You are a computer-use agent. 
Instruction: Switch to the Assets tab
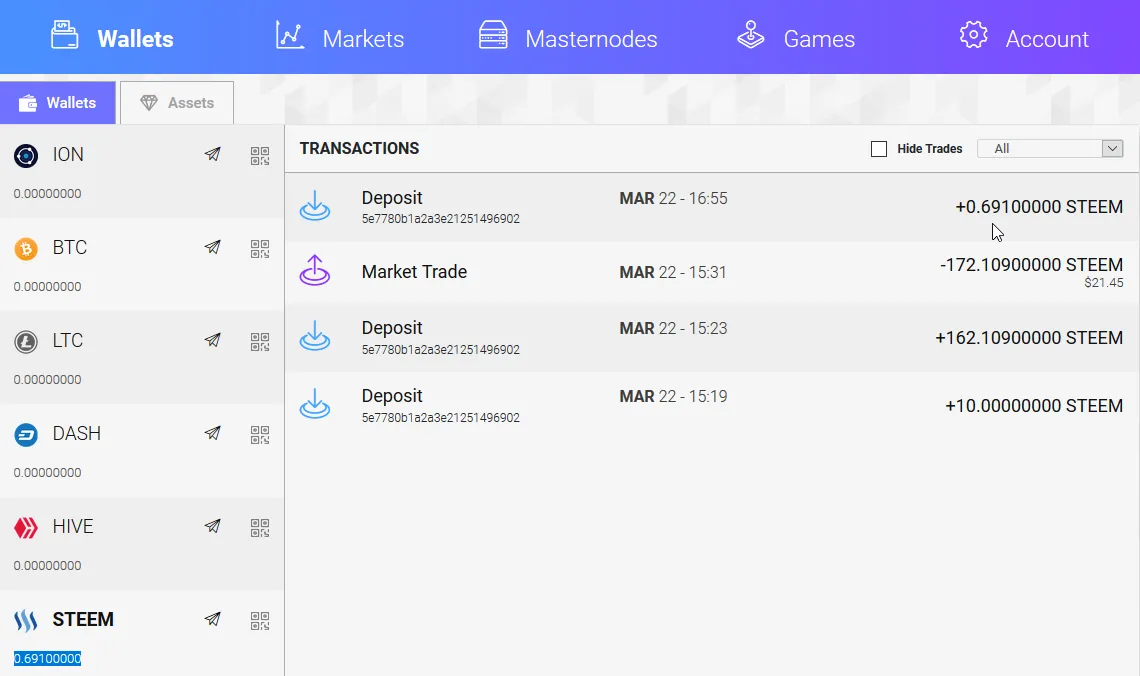[x=177, y=102]
